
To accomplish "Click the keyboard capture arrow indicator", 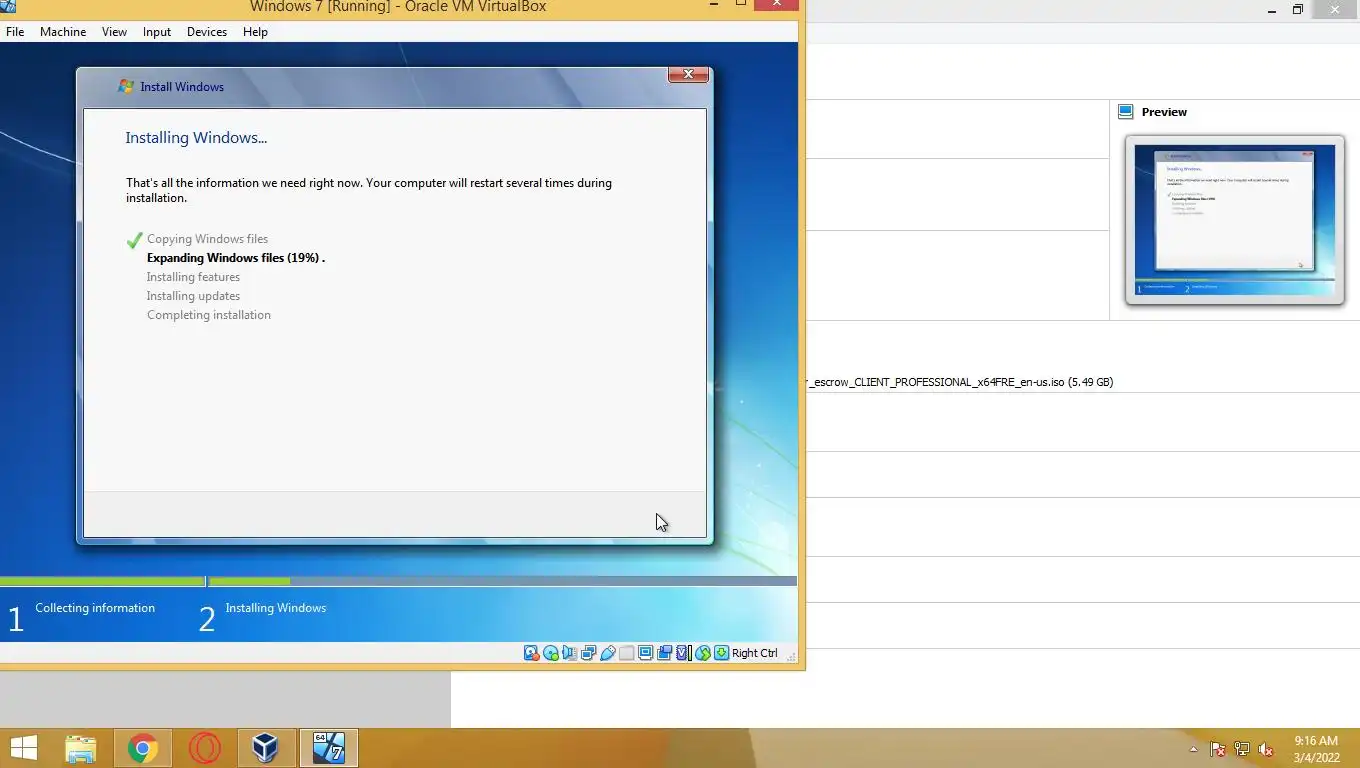I will 721,653.
